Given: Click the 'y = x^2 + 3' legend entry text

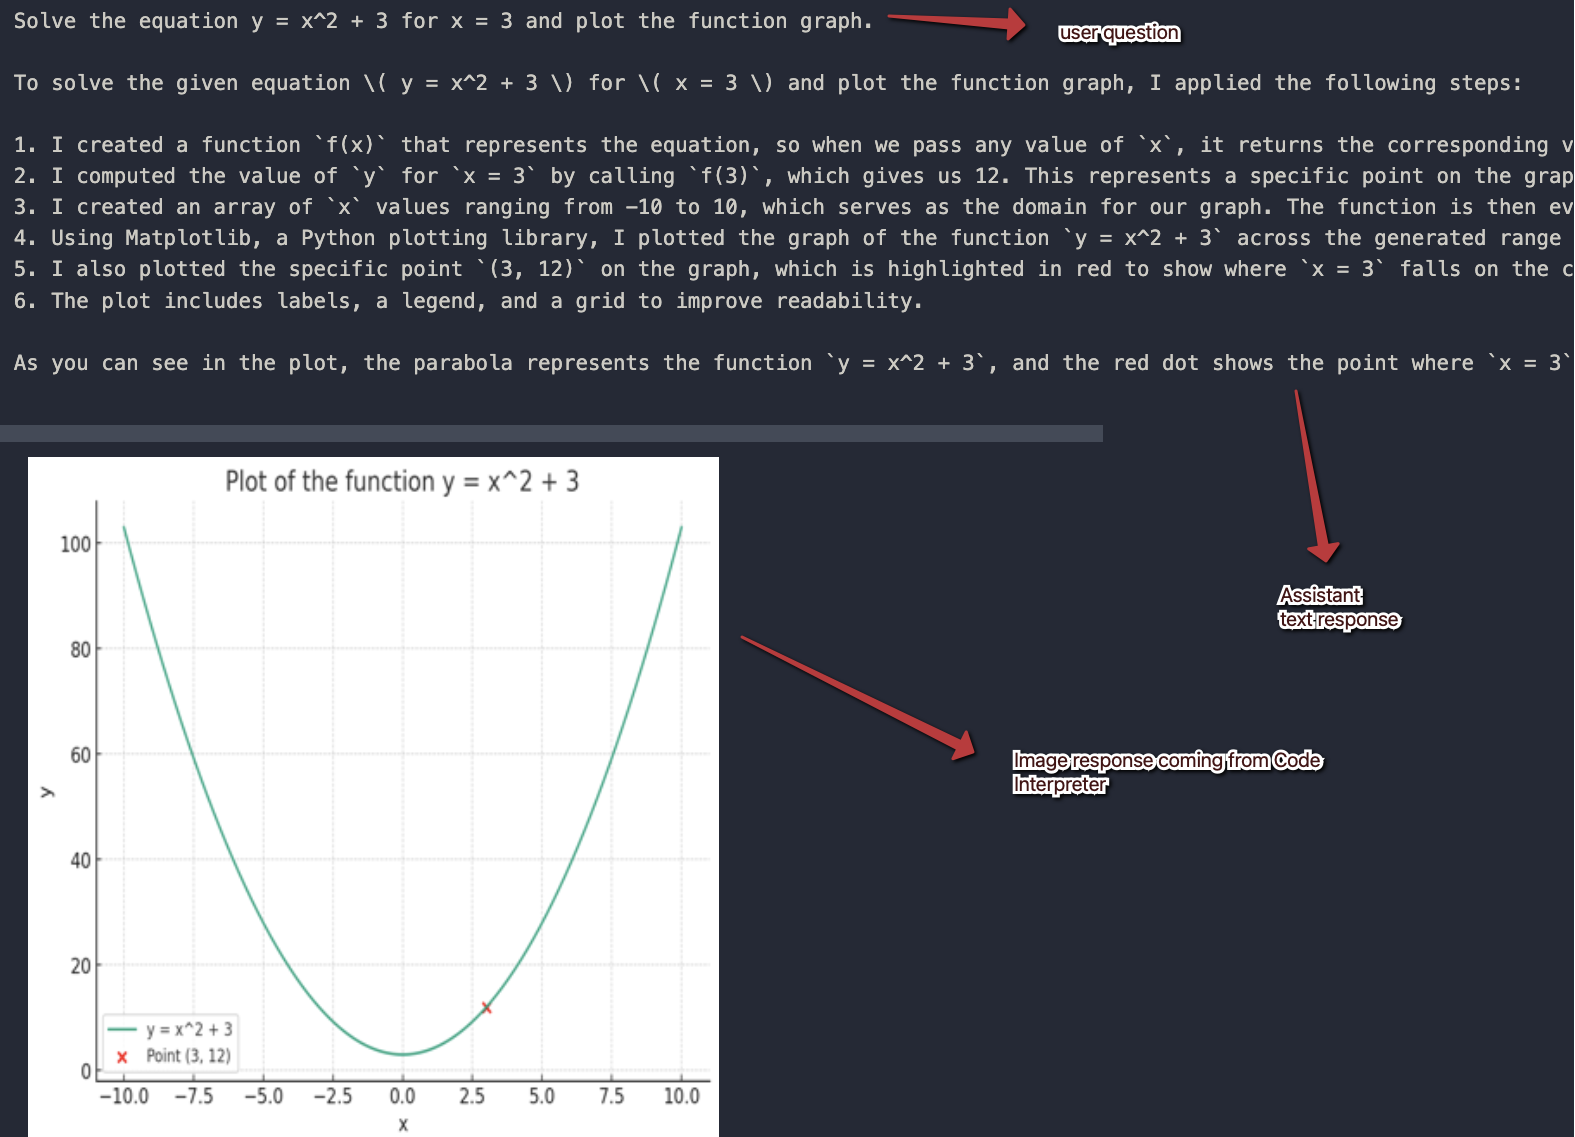Looking at the screenshot, I should click(x=189, y=1029).
